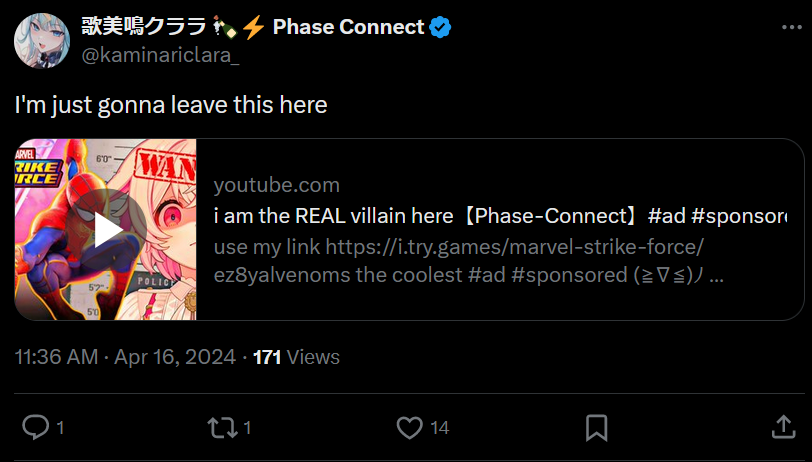Bookmark this tweet
812x462 pixels.
click(x=596, y=428)
